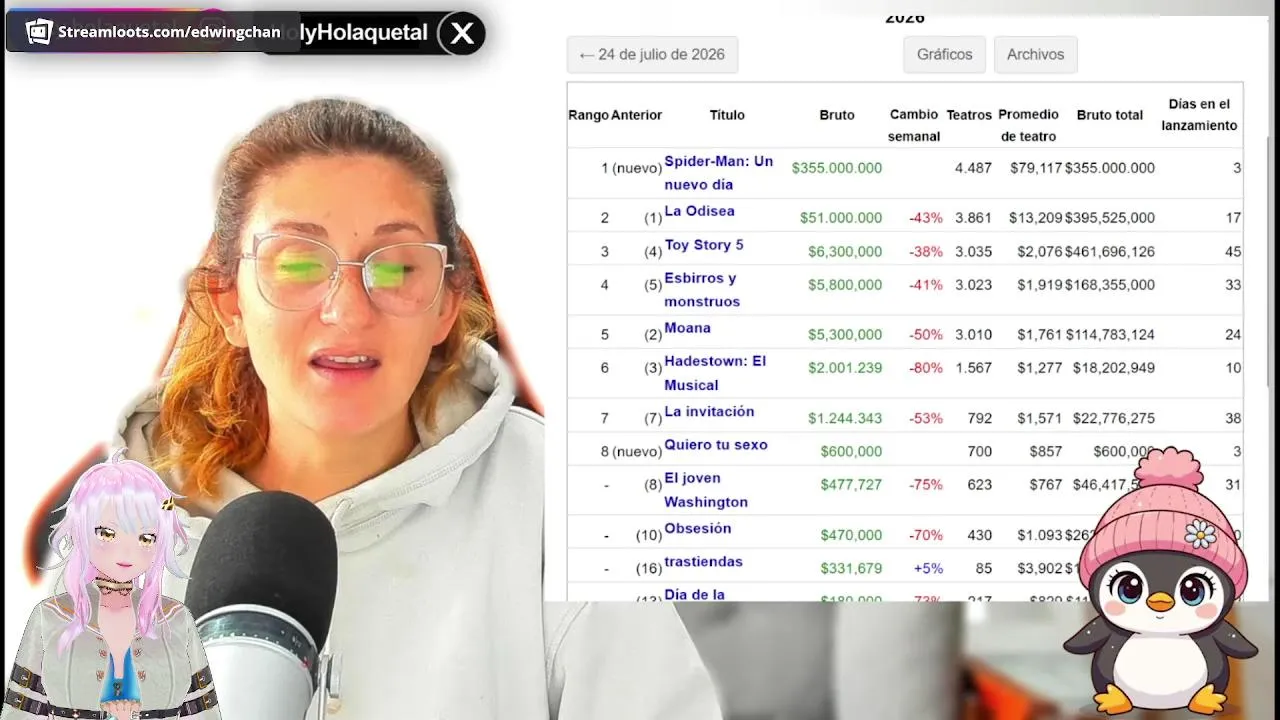Click the Título column header

(727, 115)
